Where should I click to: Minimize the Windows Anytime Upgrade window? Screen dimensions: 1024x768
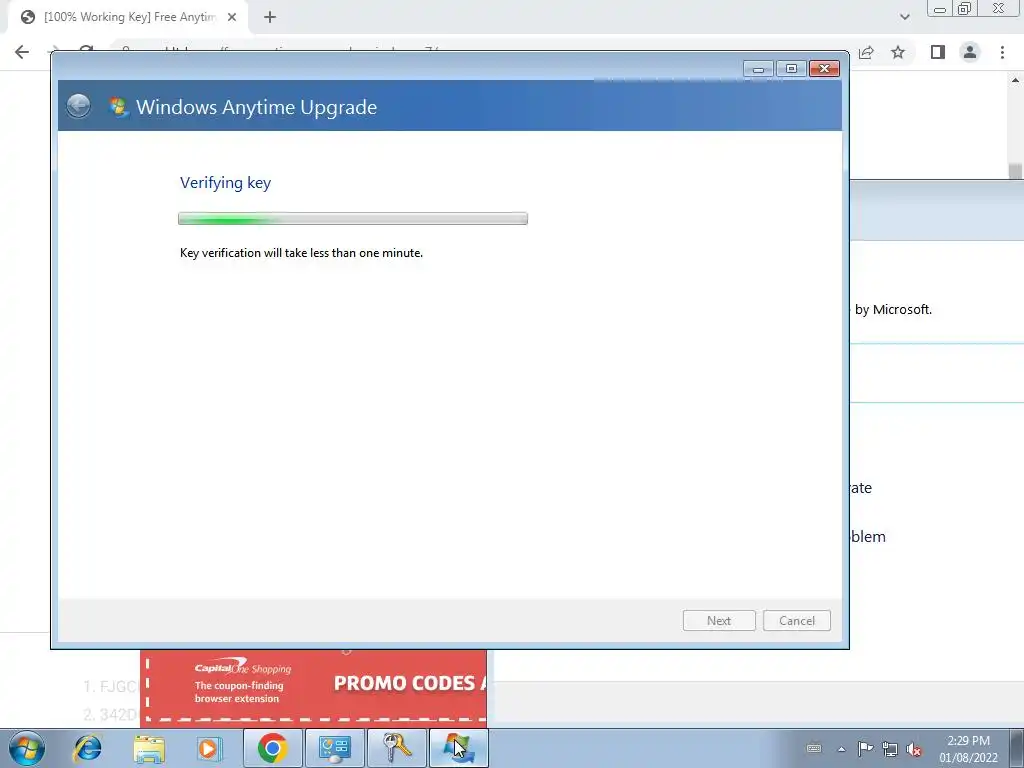coord(758,69)
